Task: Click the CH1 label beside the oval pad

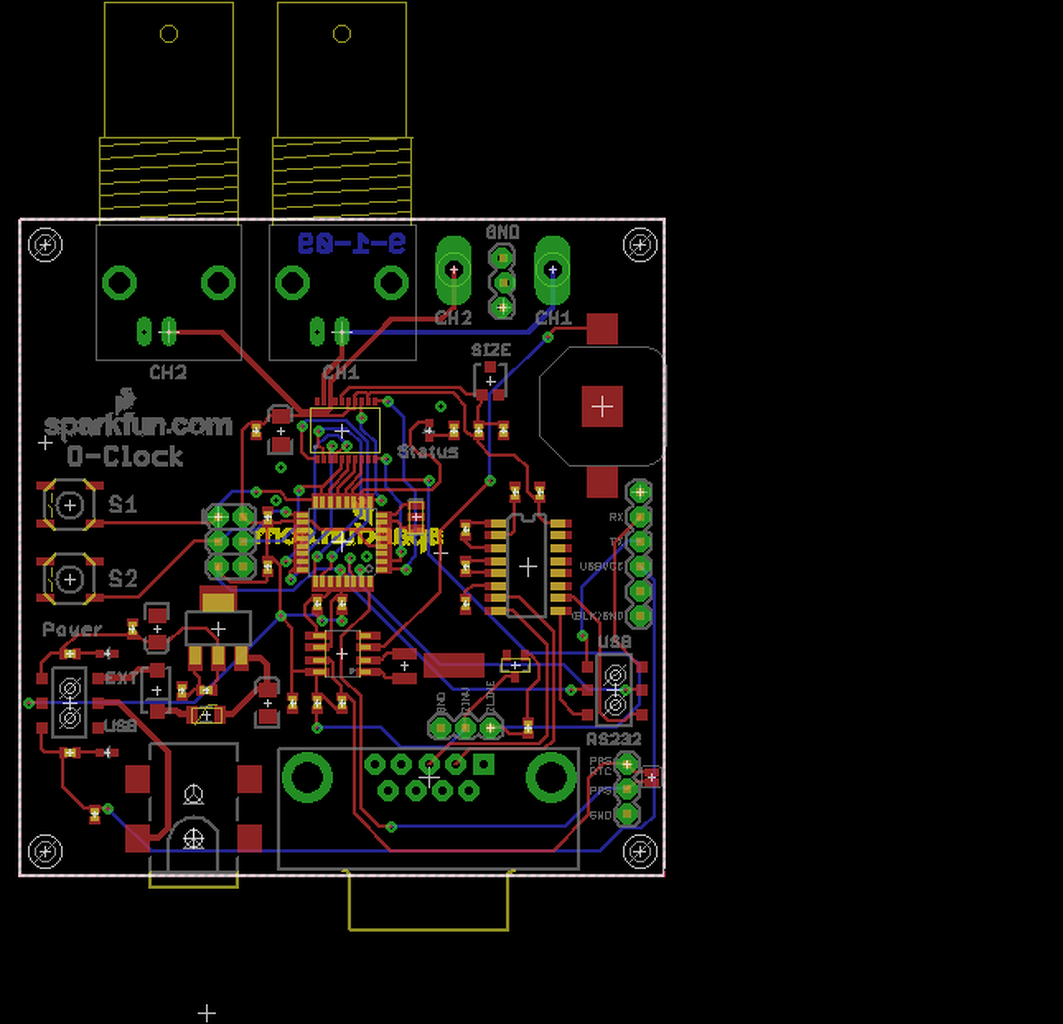Action: coord(554,317)
